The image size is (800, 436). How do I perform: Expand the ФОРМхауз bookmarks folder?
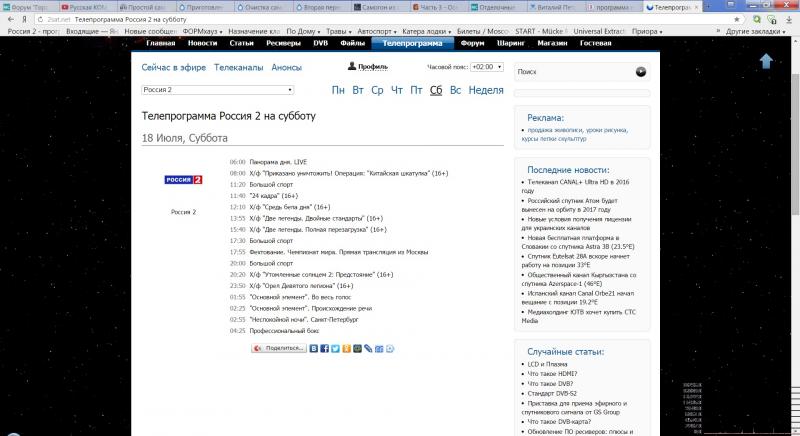[203, 32]
